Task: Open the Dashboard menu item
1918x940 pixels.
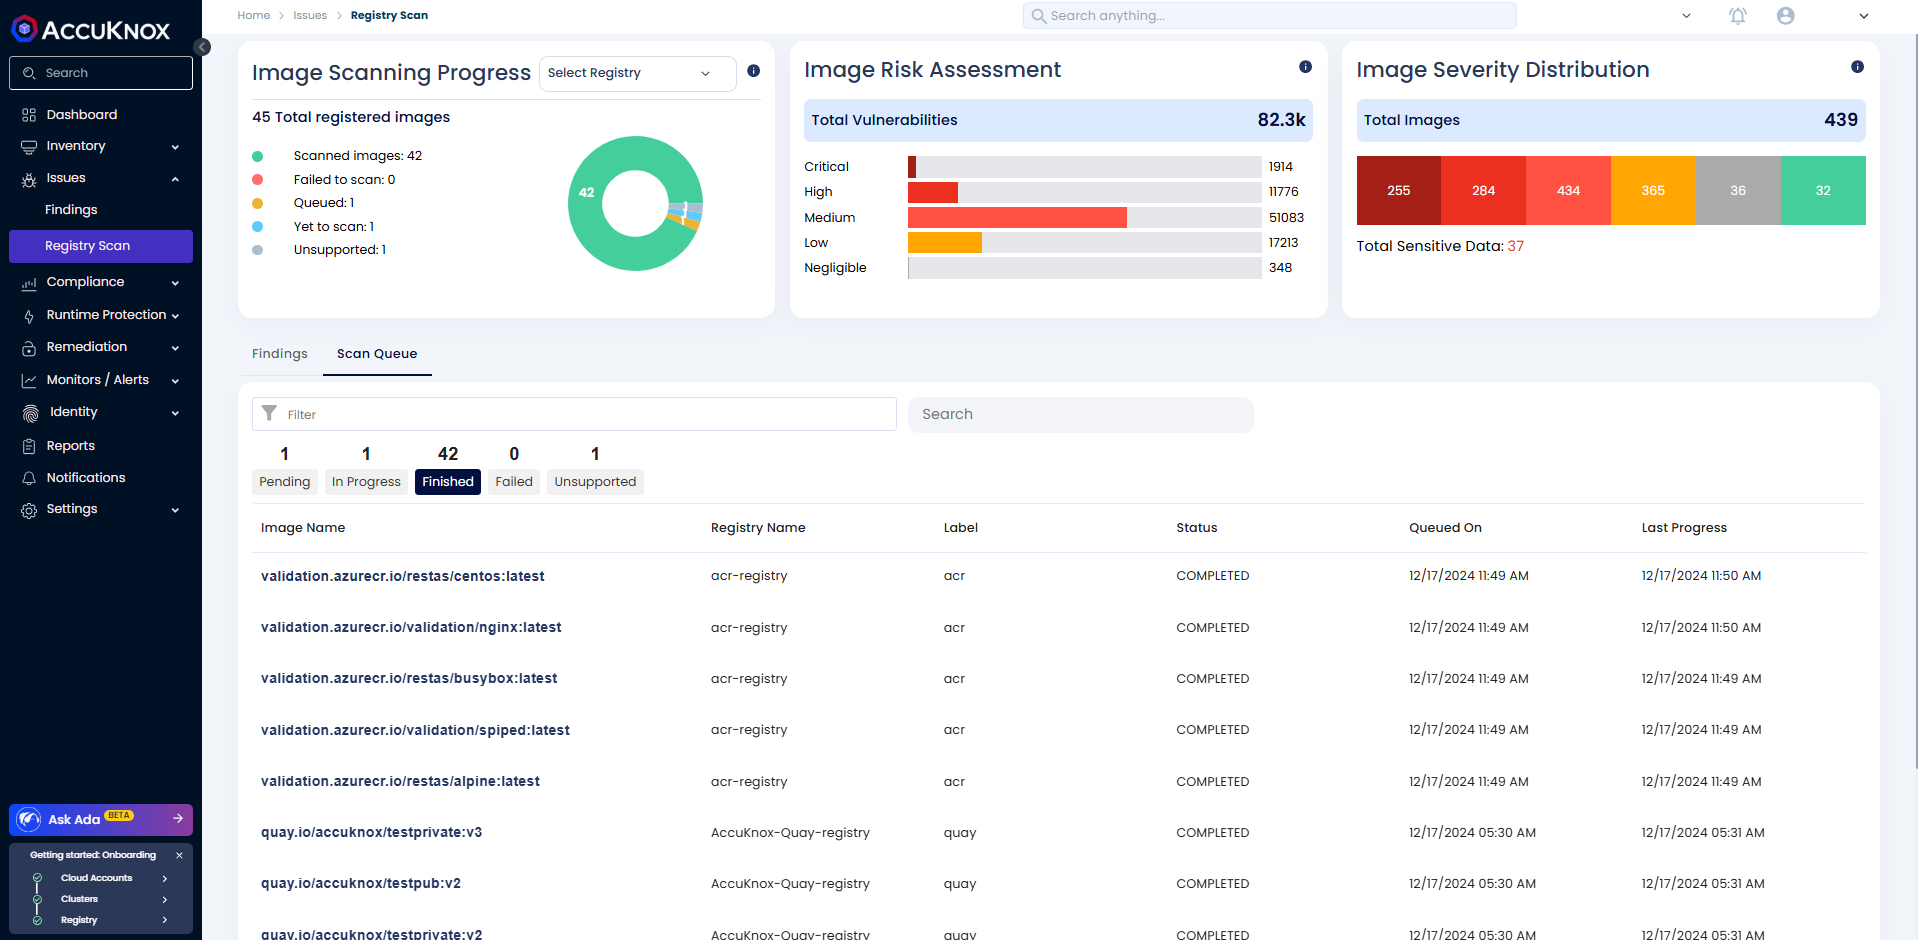Action: click(x=82, y=115)
